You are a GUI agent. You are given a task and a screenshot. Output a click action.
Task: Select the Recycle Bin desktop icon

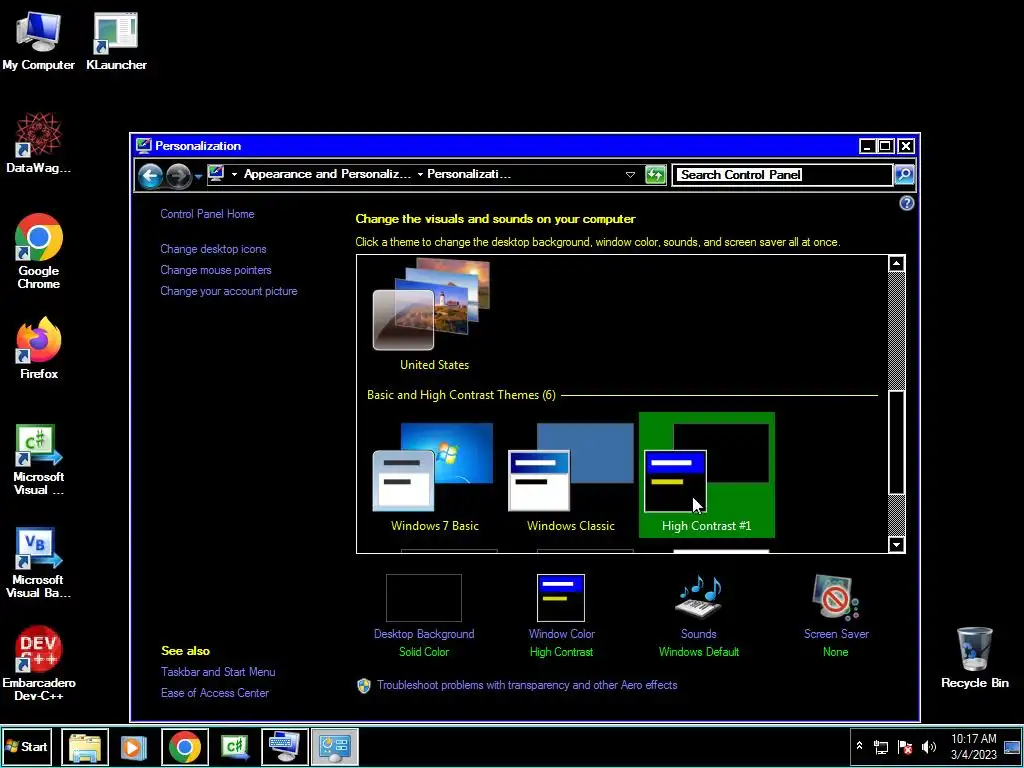pyautogui.click(x=974, y=658)
